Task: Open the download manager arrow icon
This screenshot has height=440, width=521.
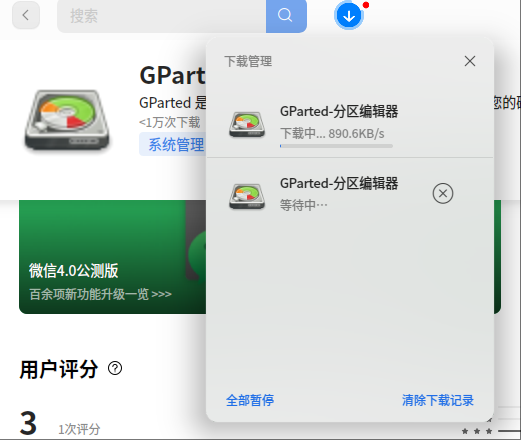Action: (x=349, y=16)
